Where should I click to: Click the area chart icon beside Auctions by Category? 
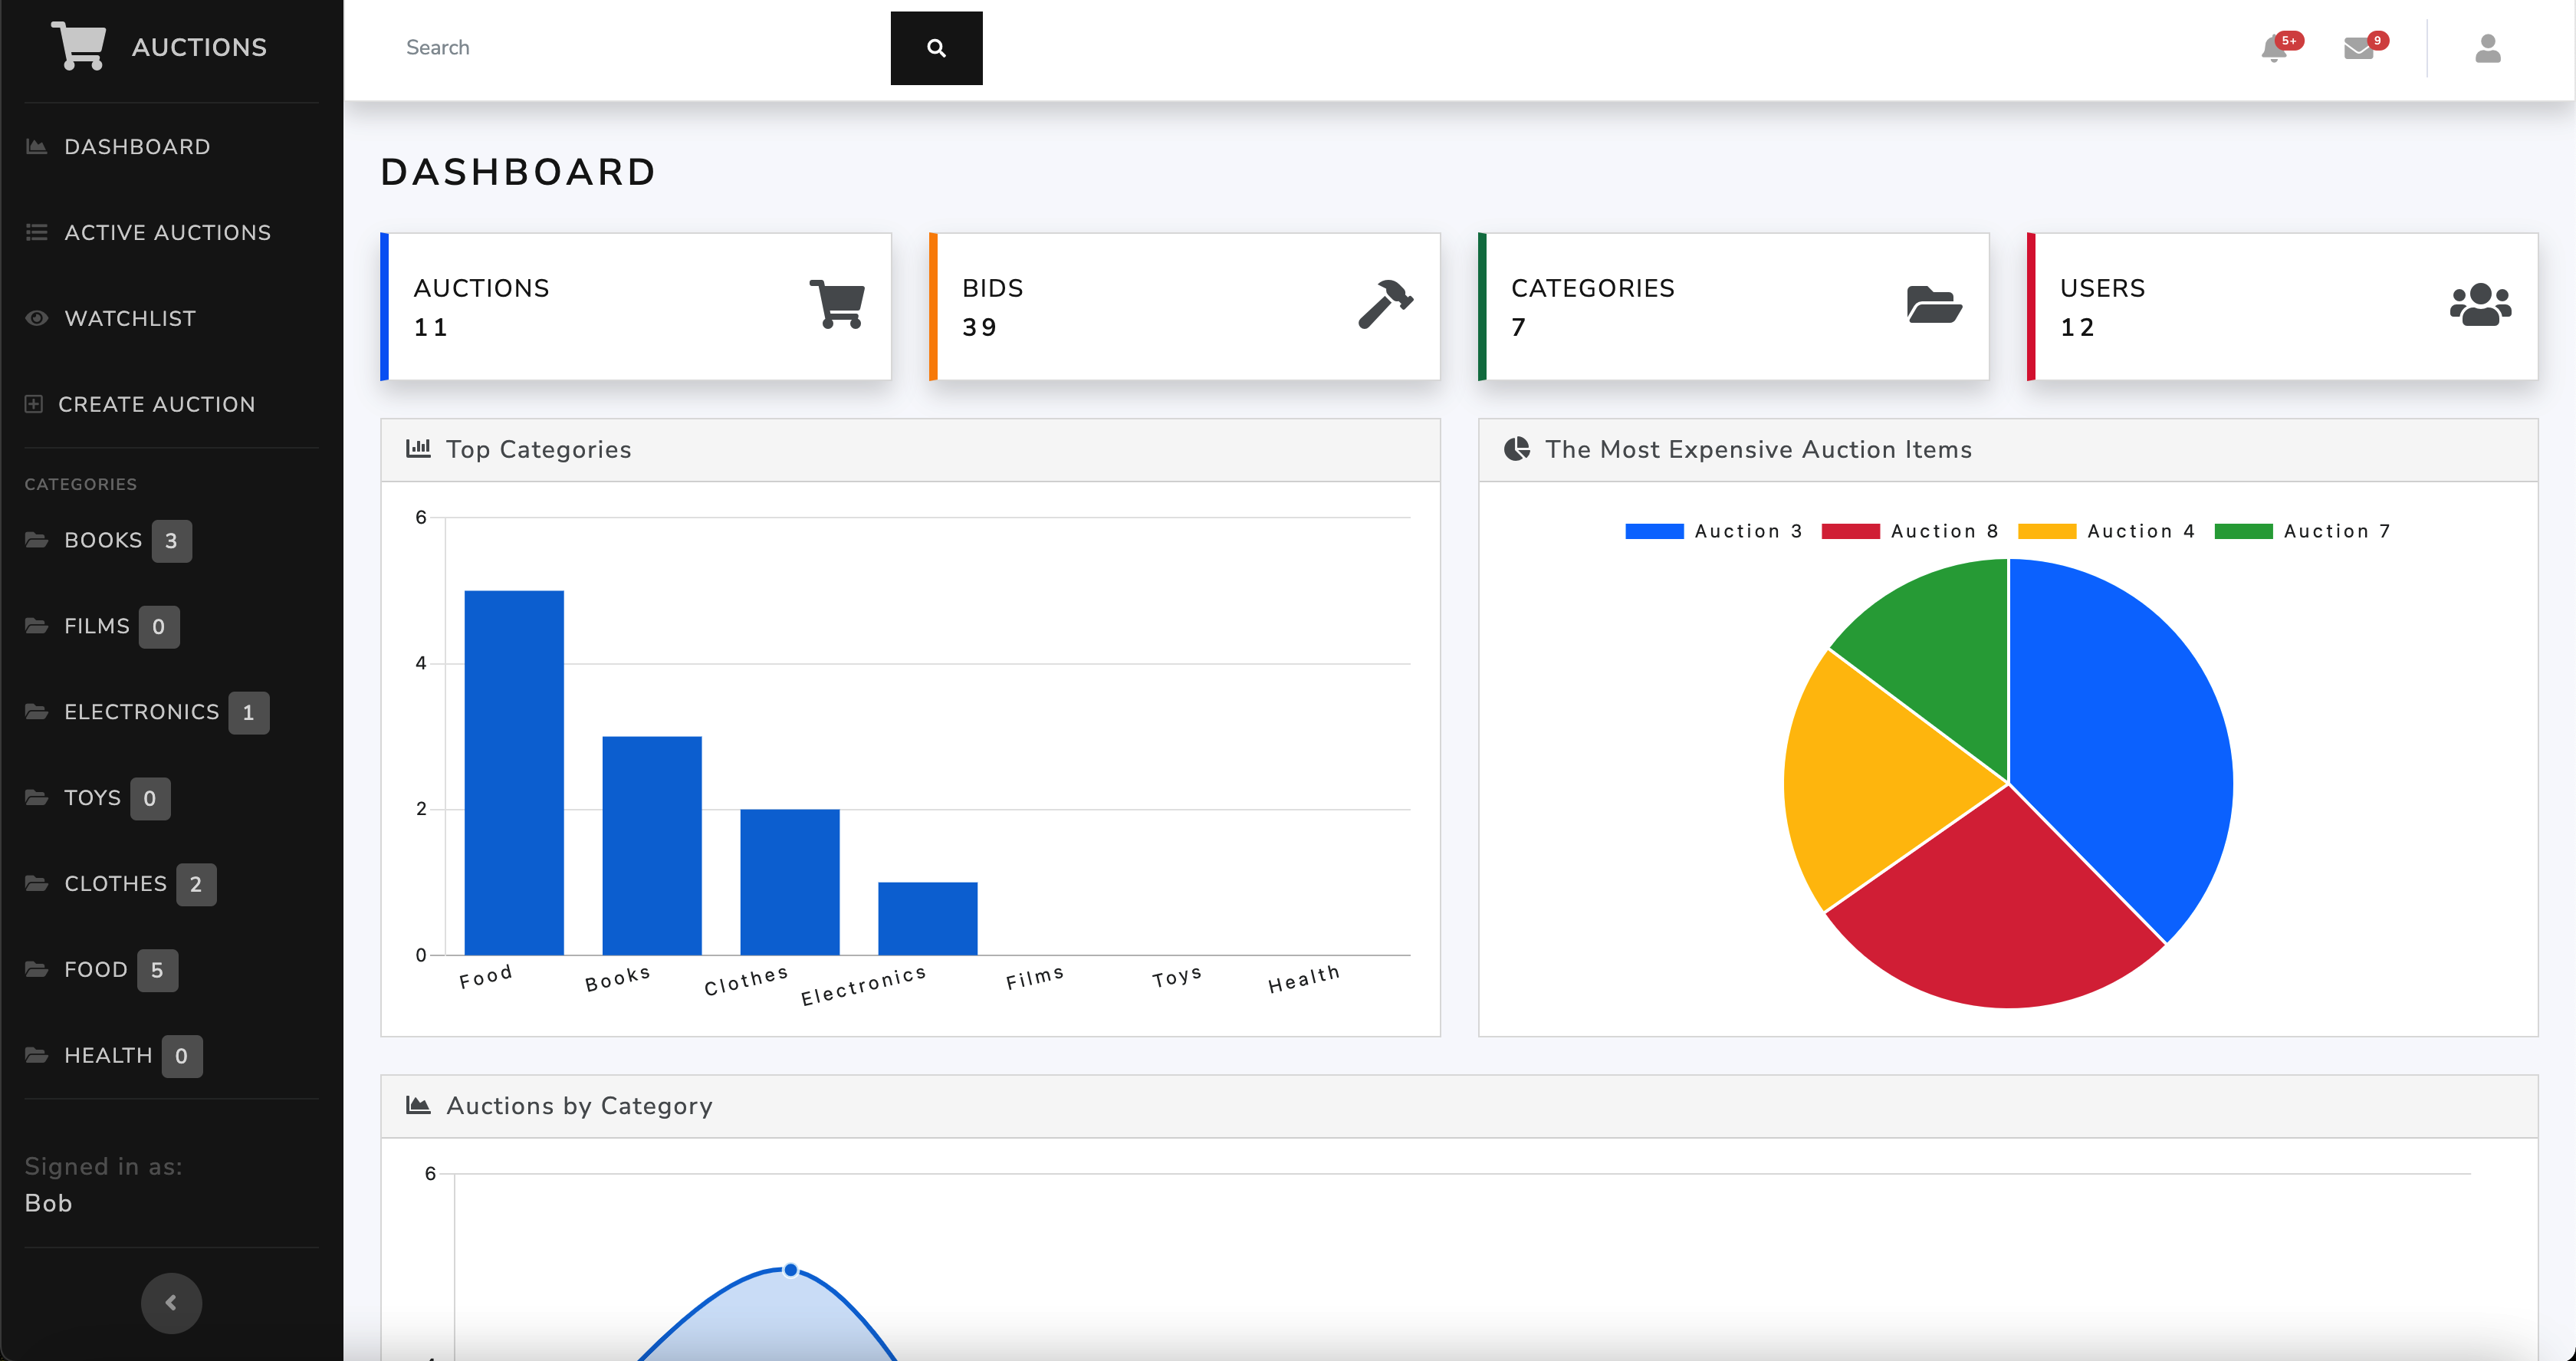coord(418,1105)
